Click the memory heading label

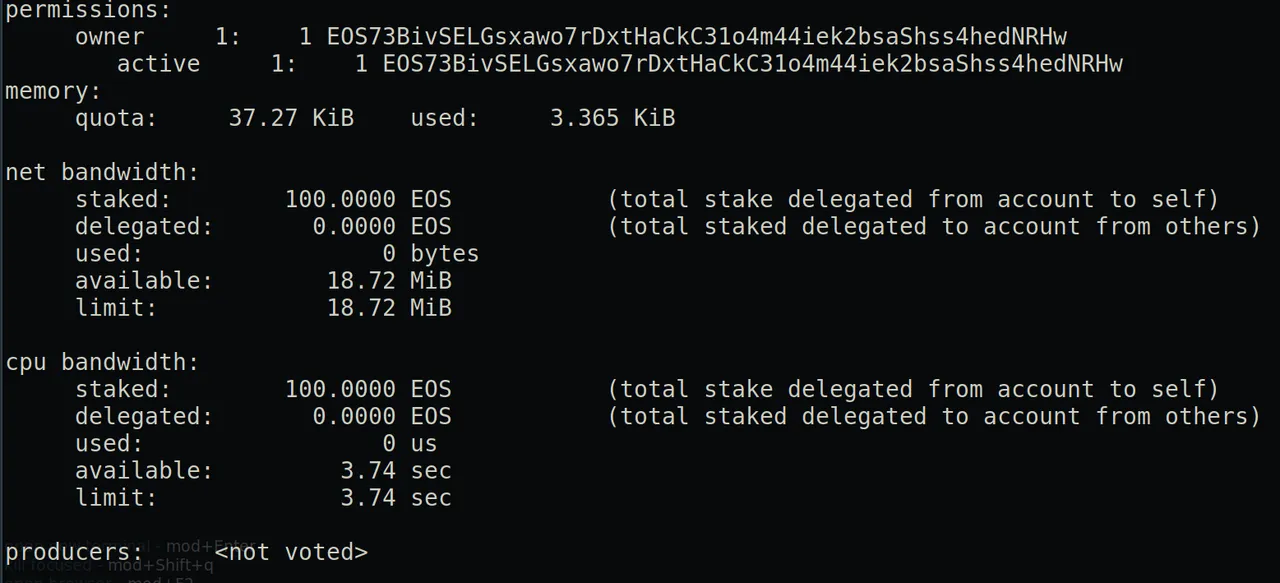coord(54,91)
